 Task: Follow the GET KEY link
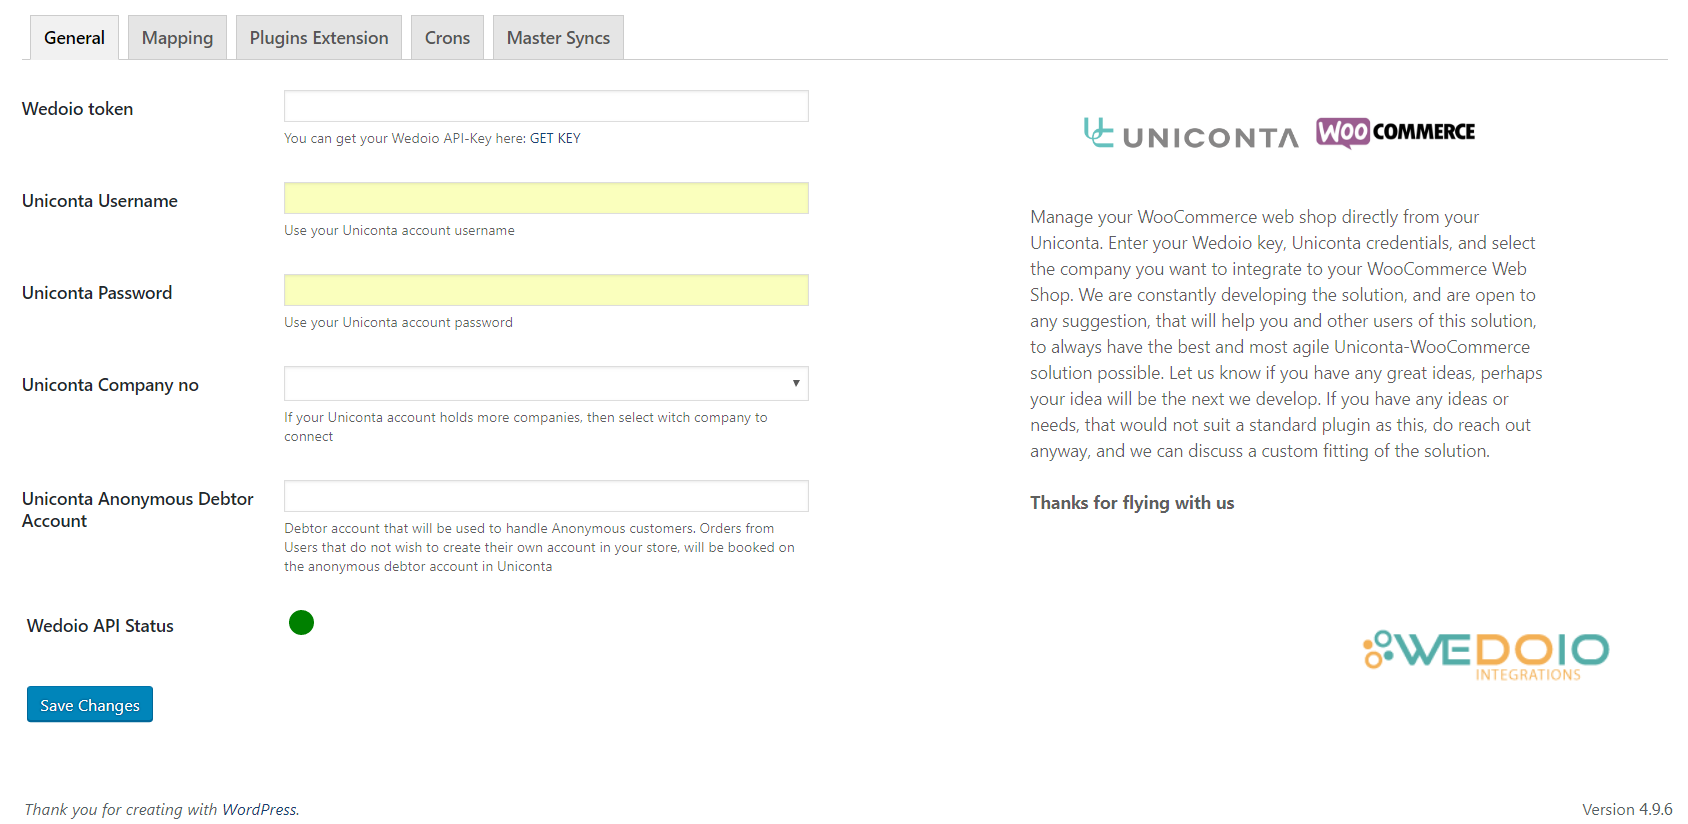(555, 139)
